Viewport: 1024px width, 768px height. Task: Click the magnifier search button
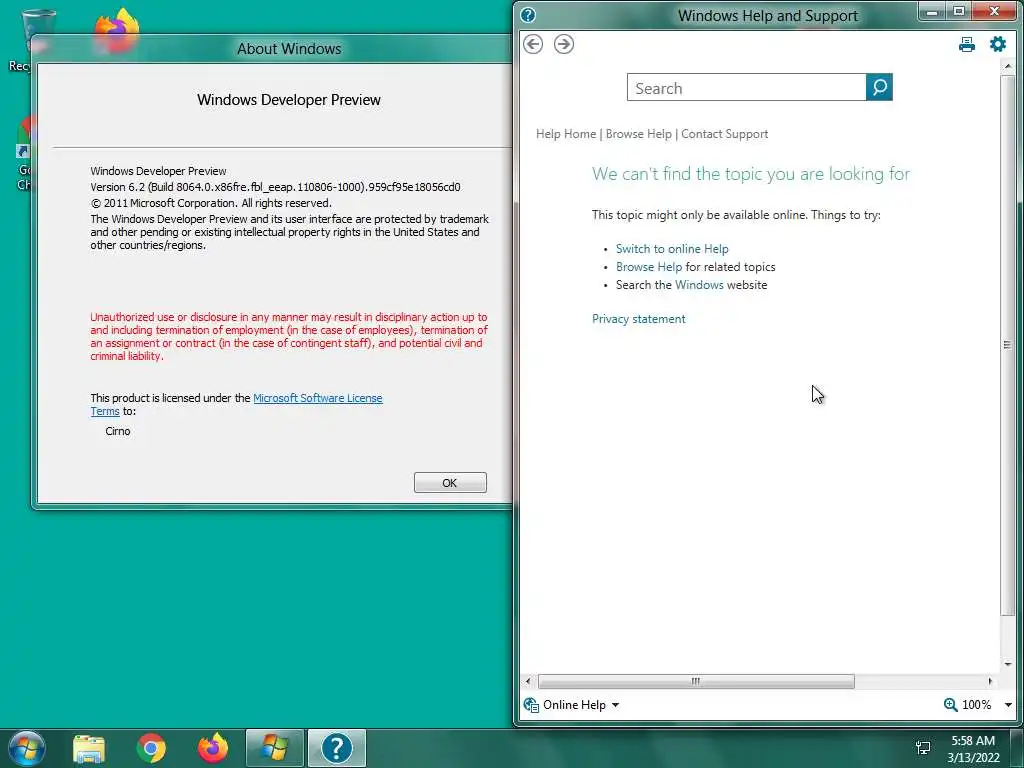[x=879, y=87]
